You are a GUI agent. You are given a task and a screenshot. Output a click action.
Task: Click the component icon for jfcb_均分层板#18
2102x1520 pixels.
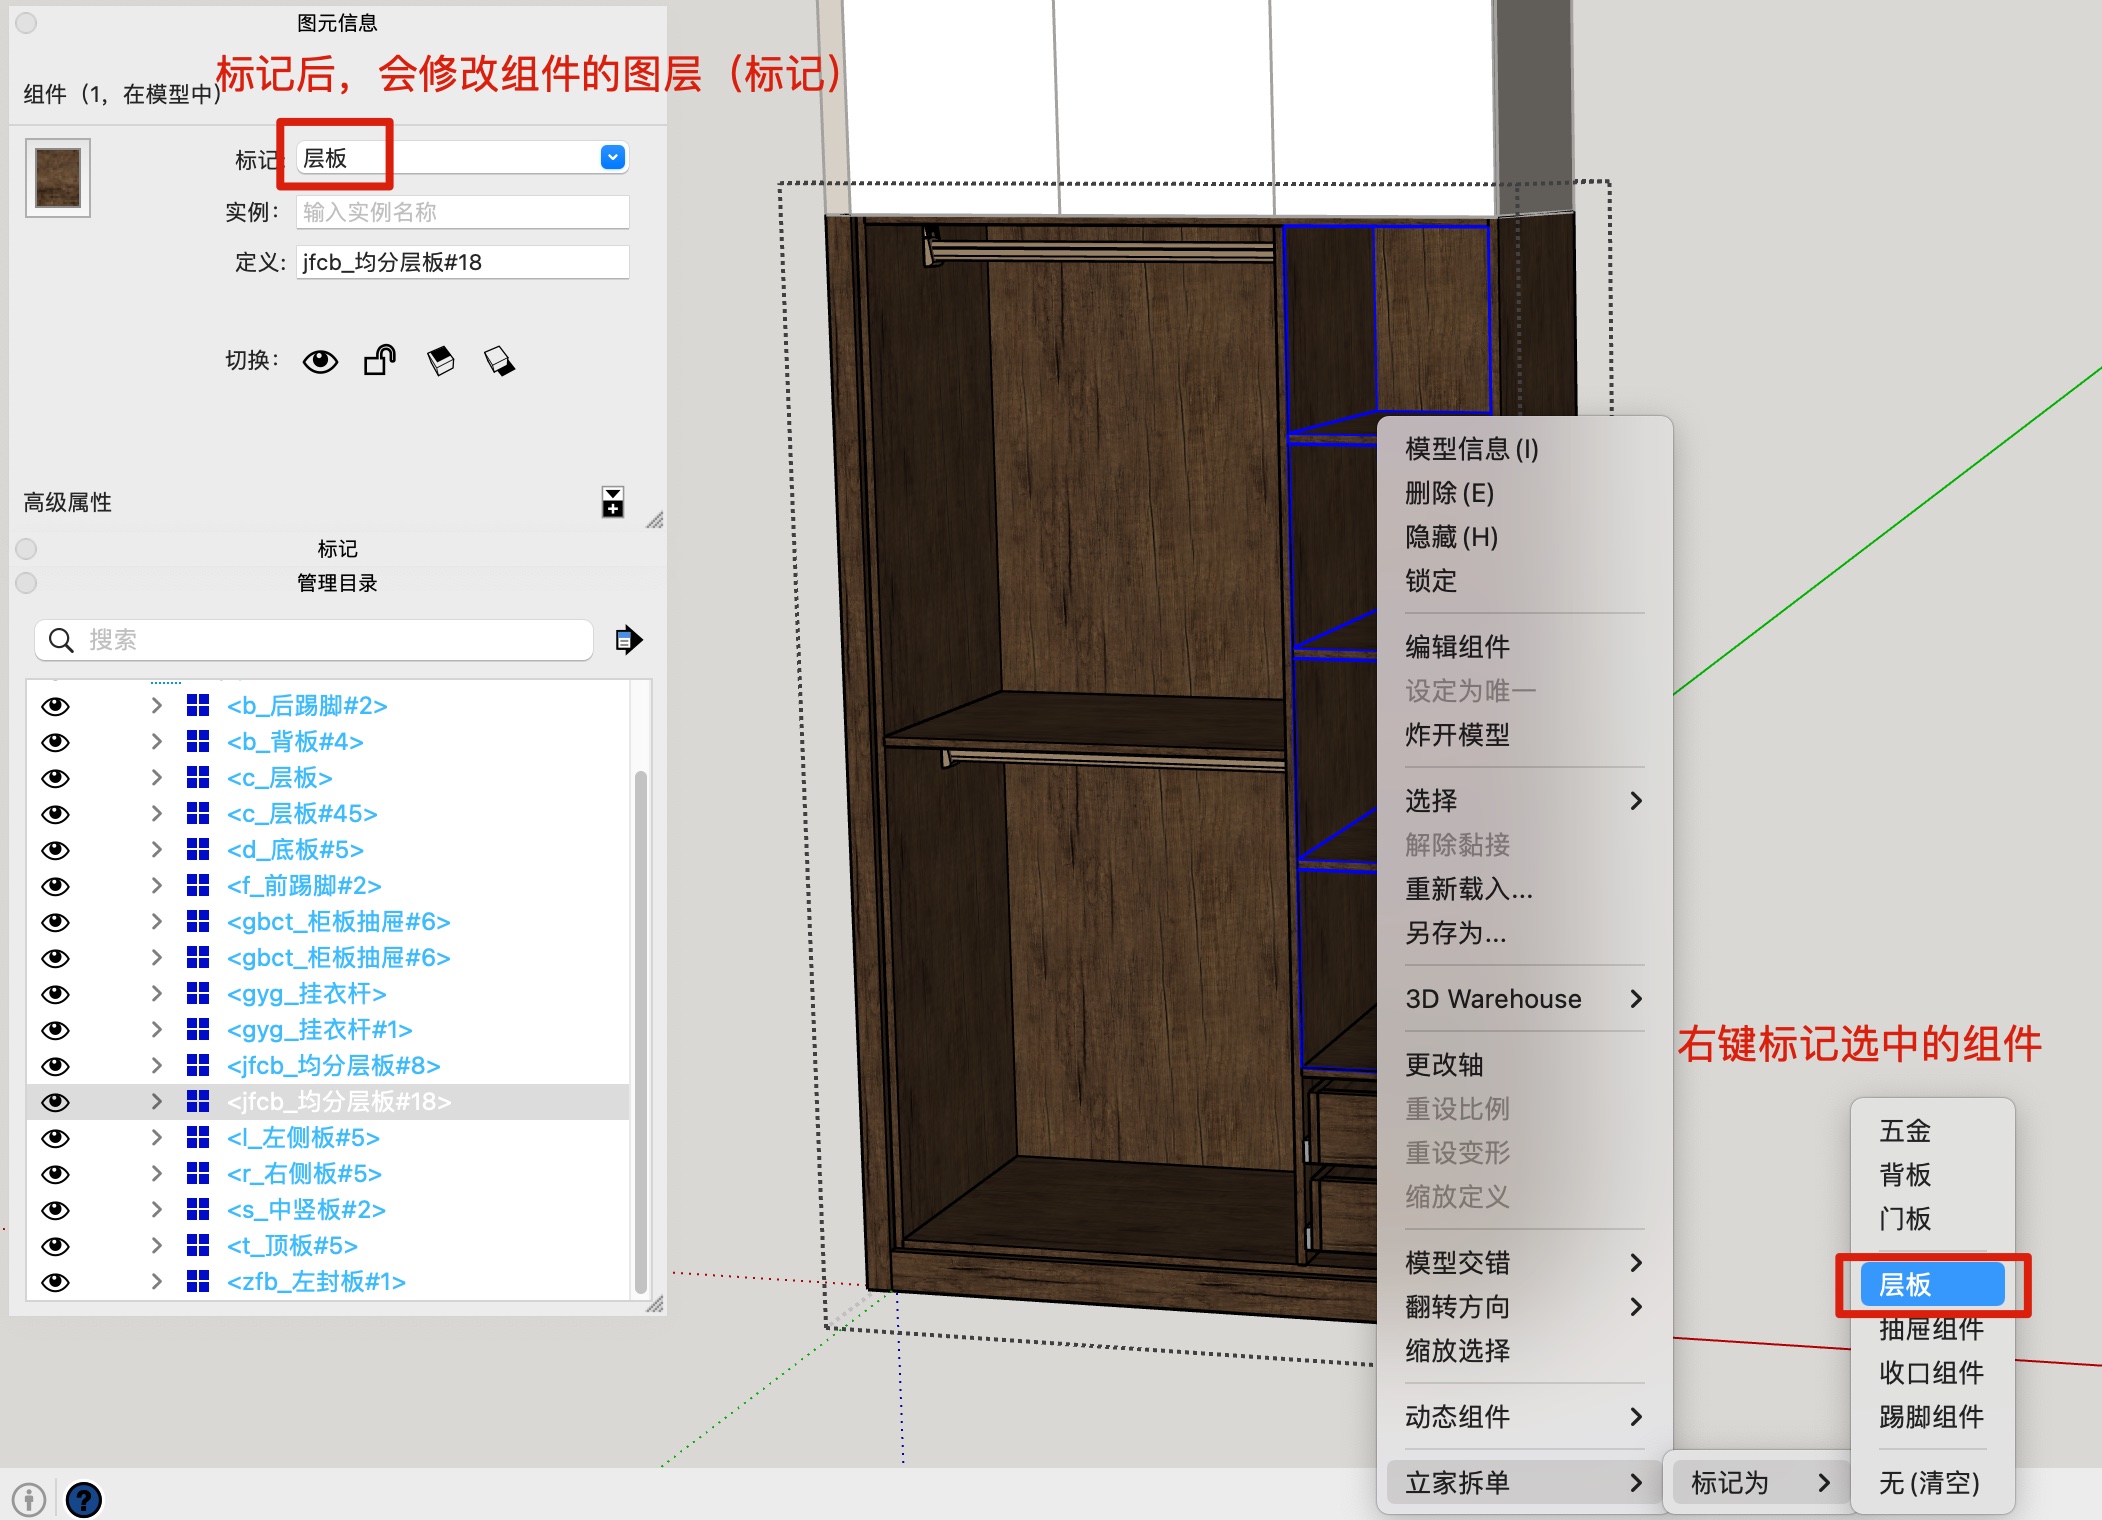pos(198,1102)
